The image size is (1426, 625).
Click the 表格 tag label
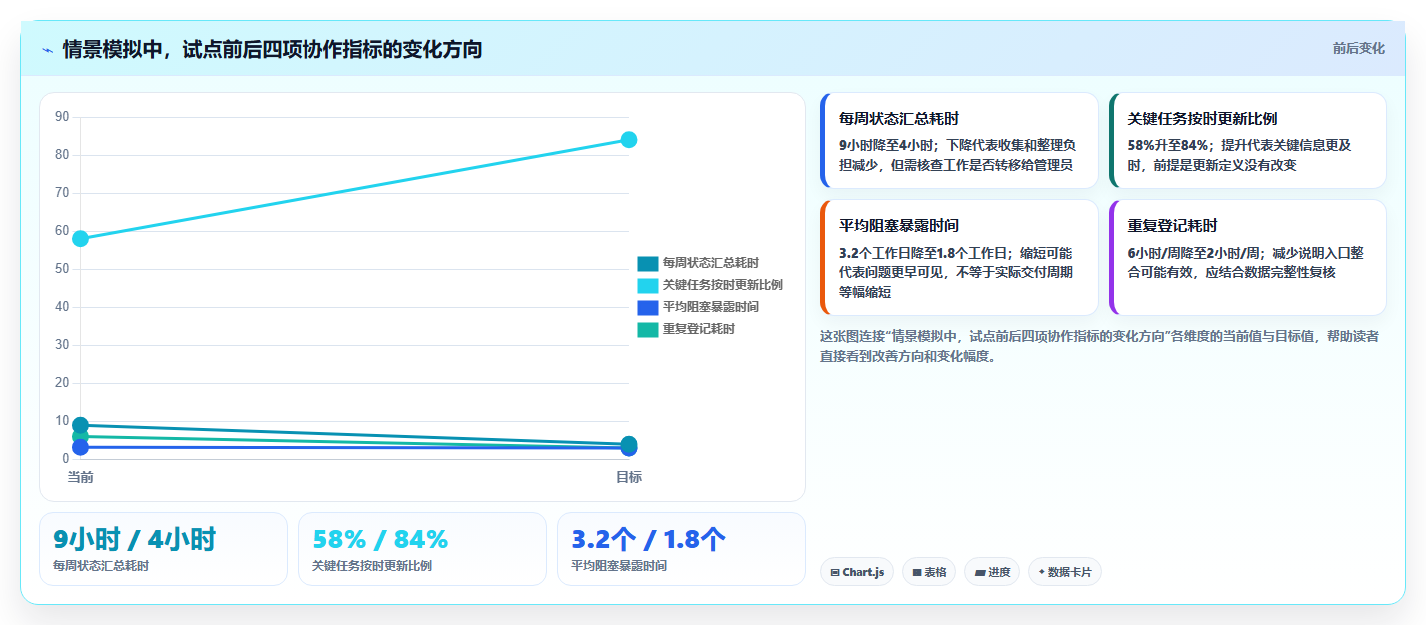935,573
